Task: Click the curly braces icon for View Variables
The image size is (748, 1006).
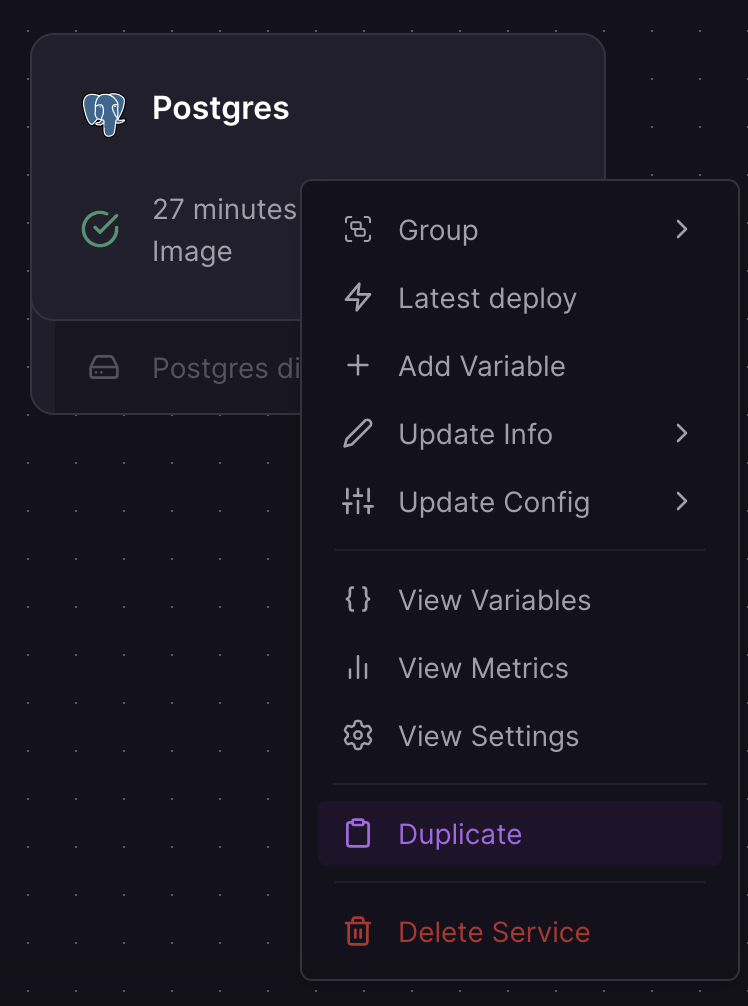Action: point(358,599)
